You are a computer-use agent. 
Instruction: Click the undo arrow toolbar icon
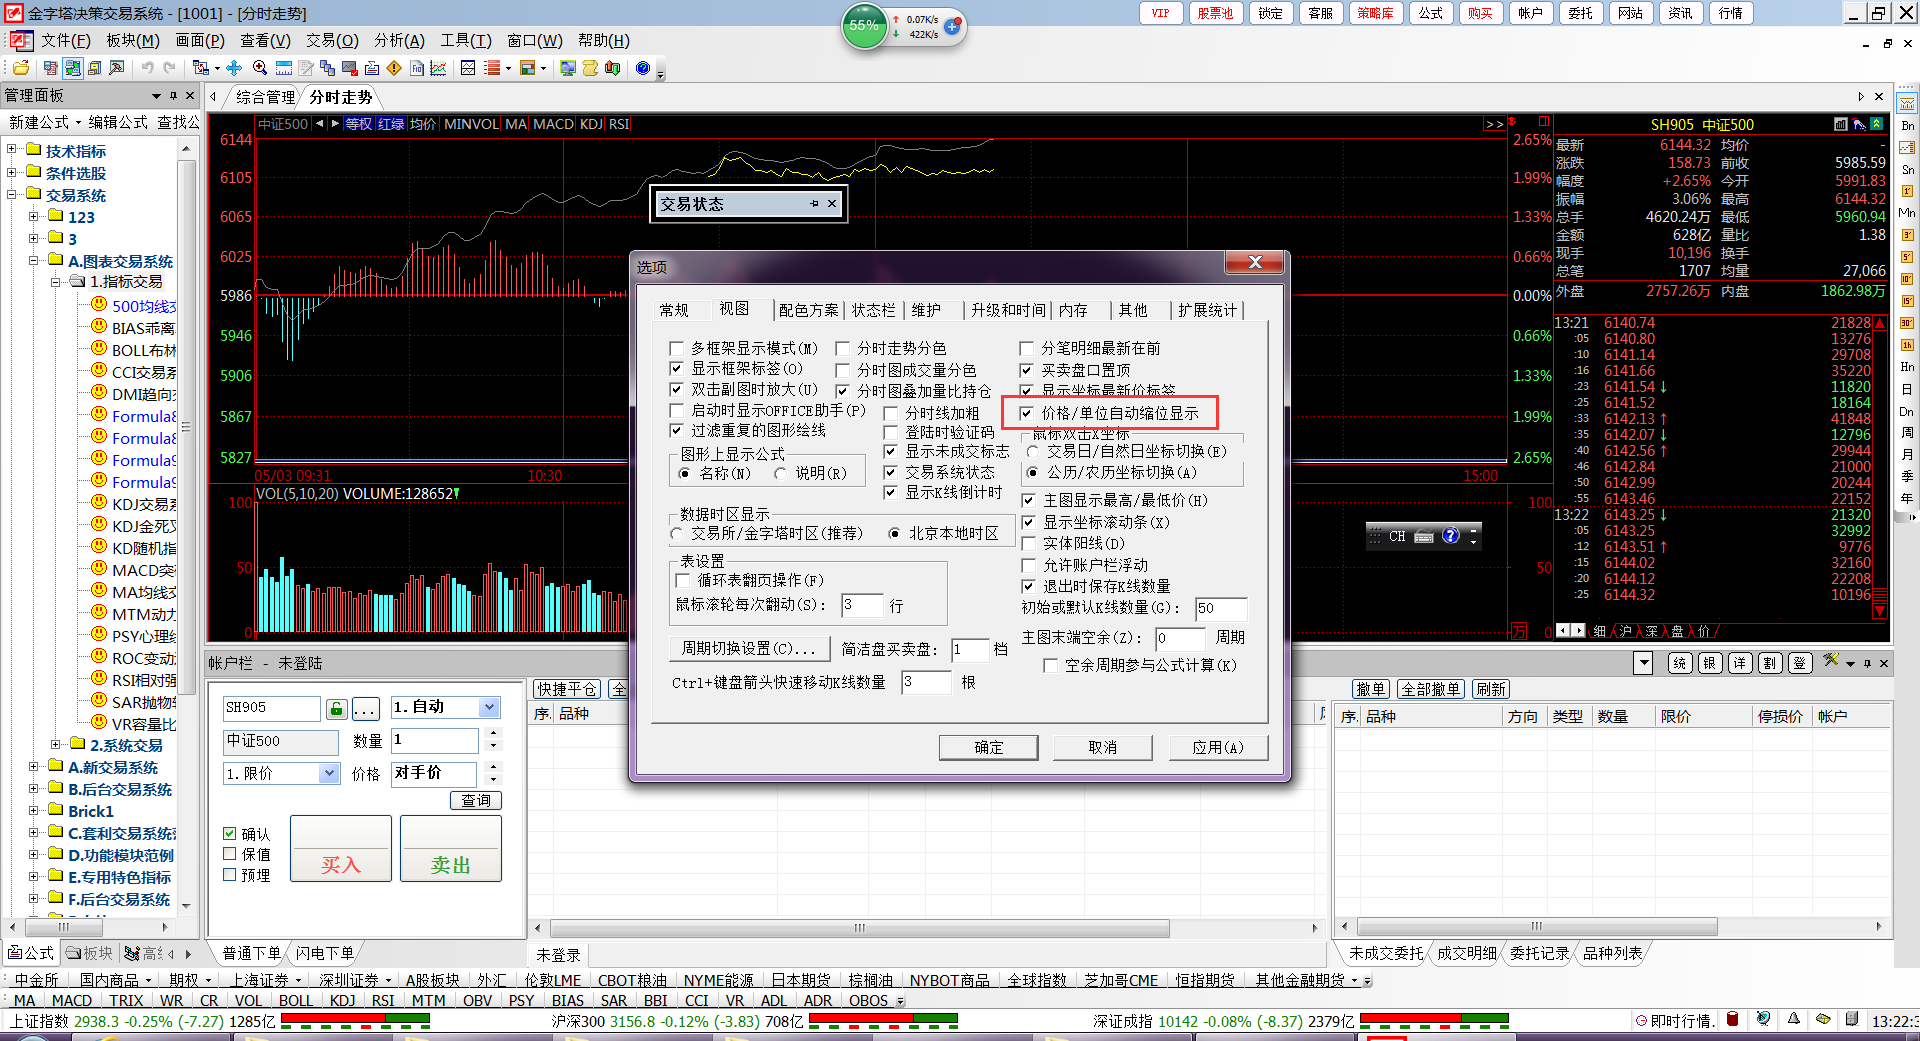click(148, 68)
